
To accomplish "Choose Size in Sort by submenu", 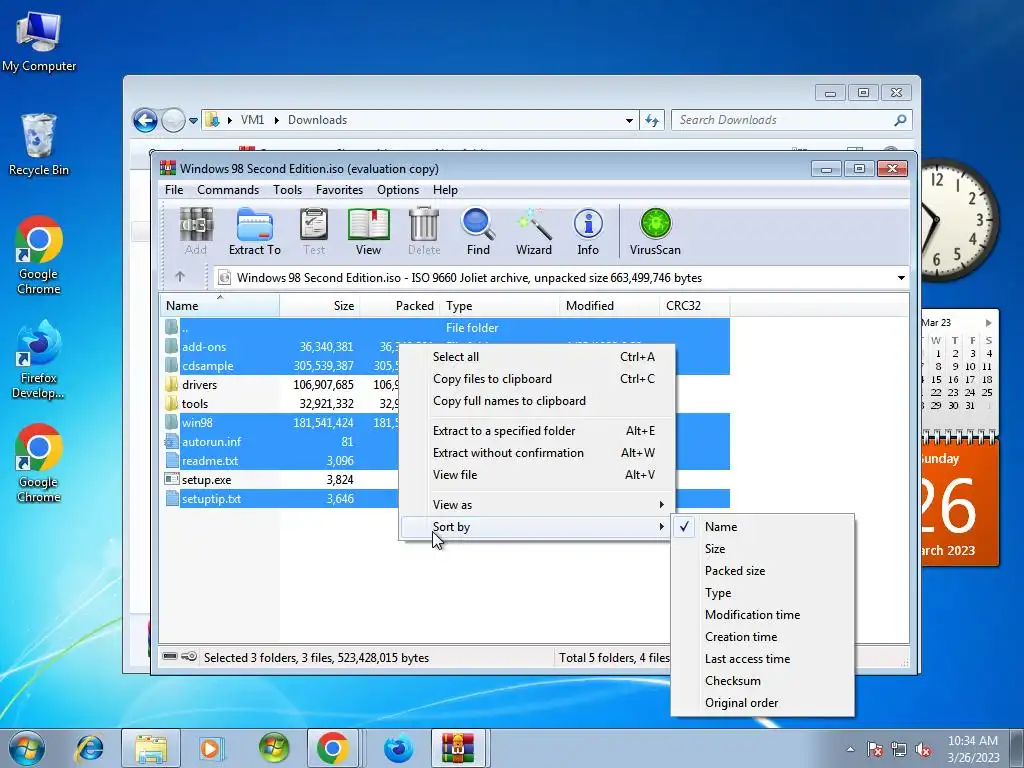I will (762, 549).
